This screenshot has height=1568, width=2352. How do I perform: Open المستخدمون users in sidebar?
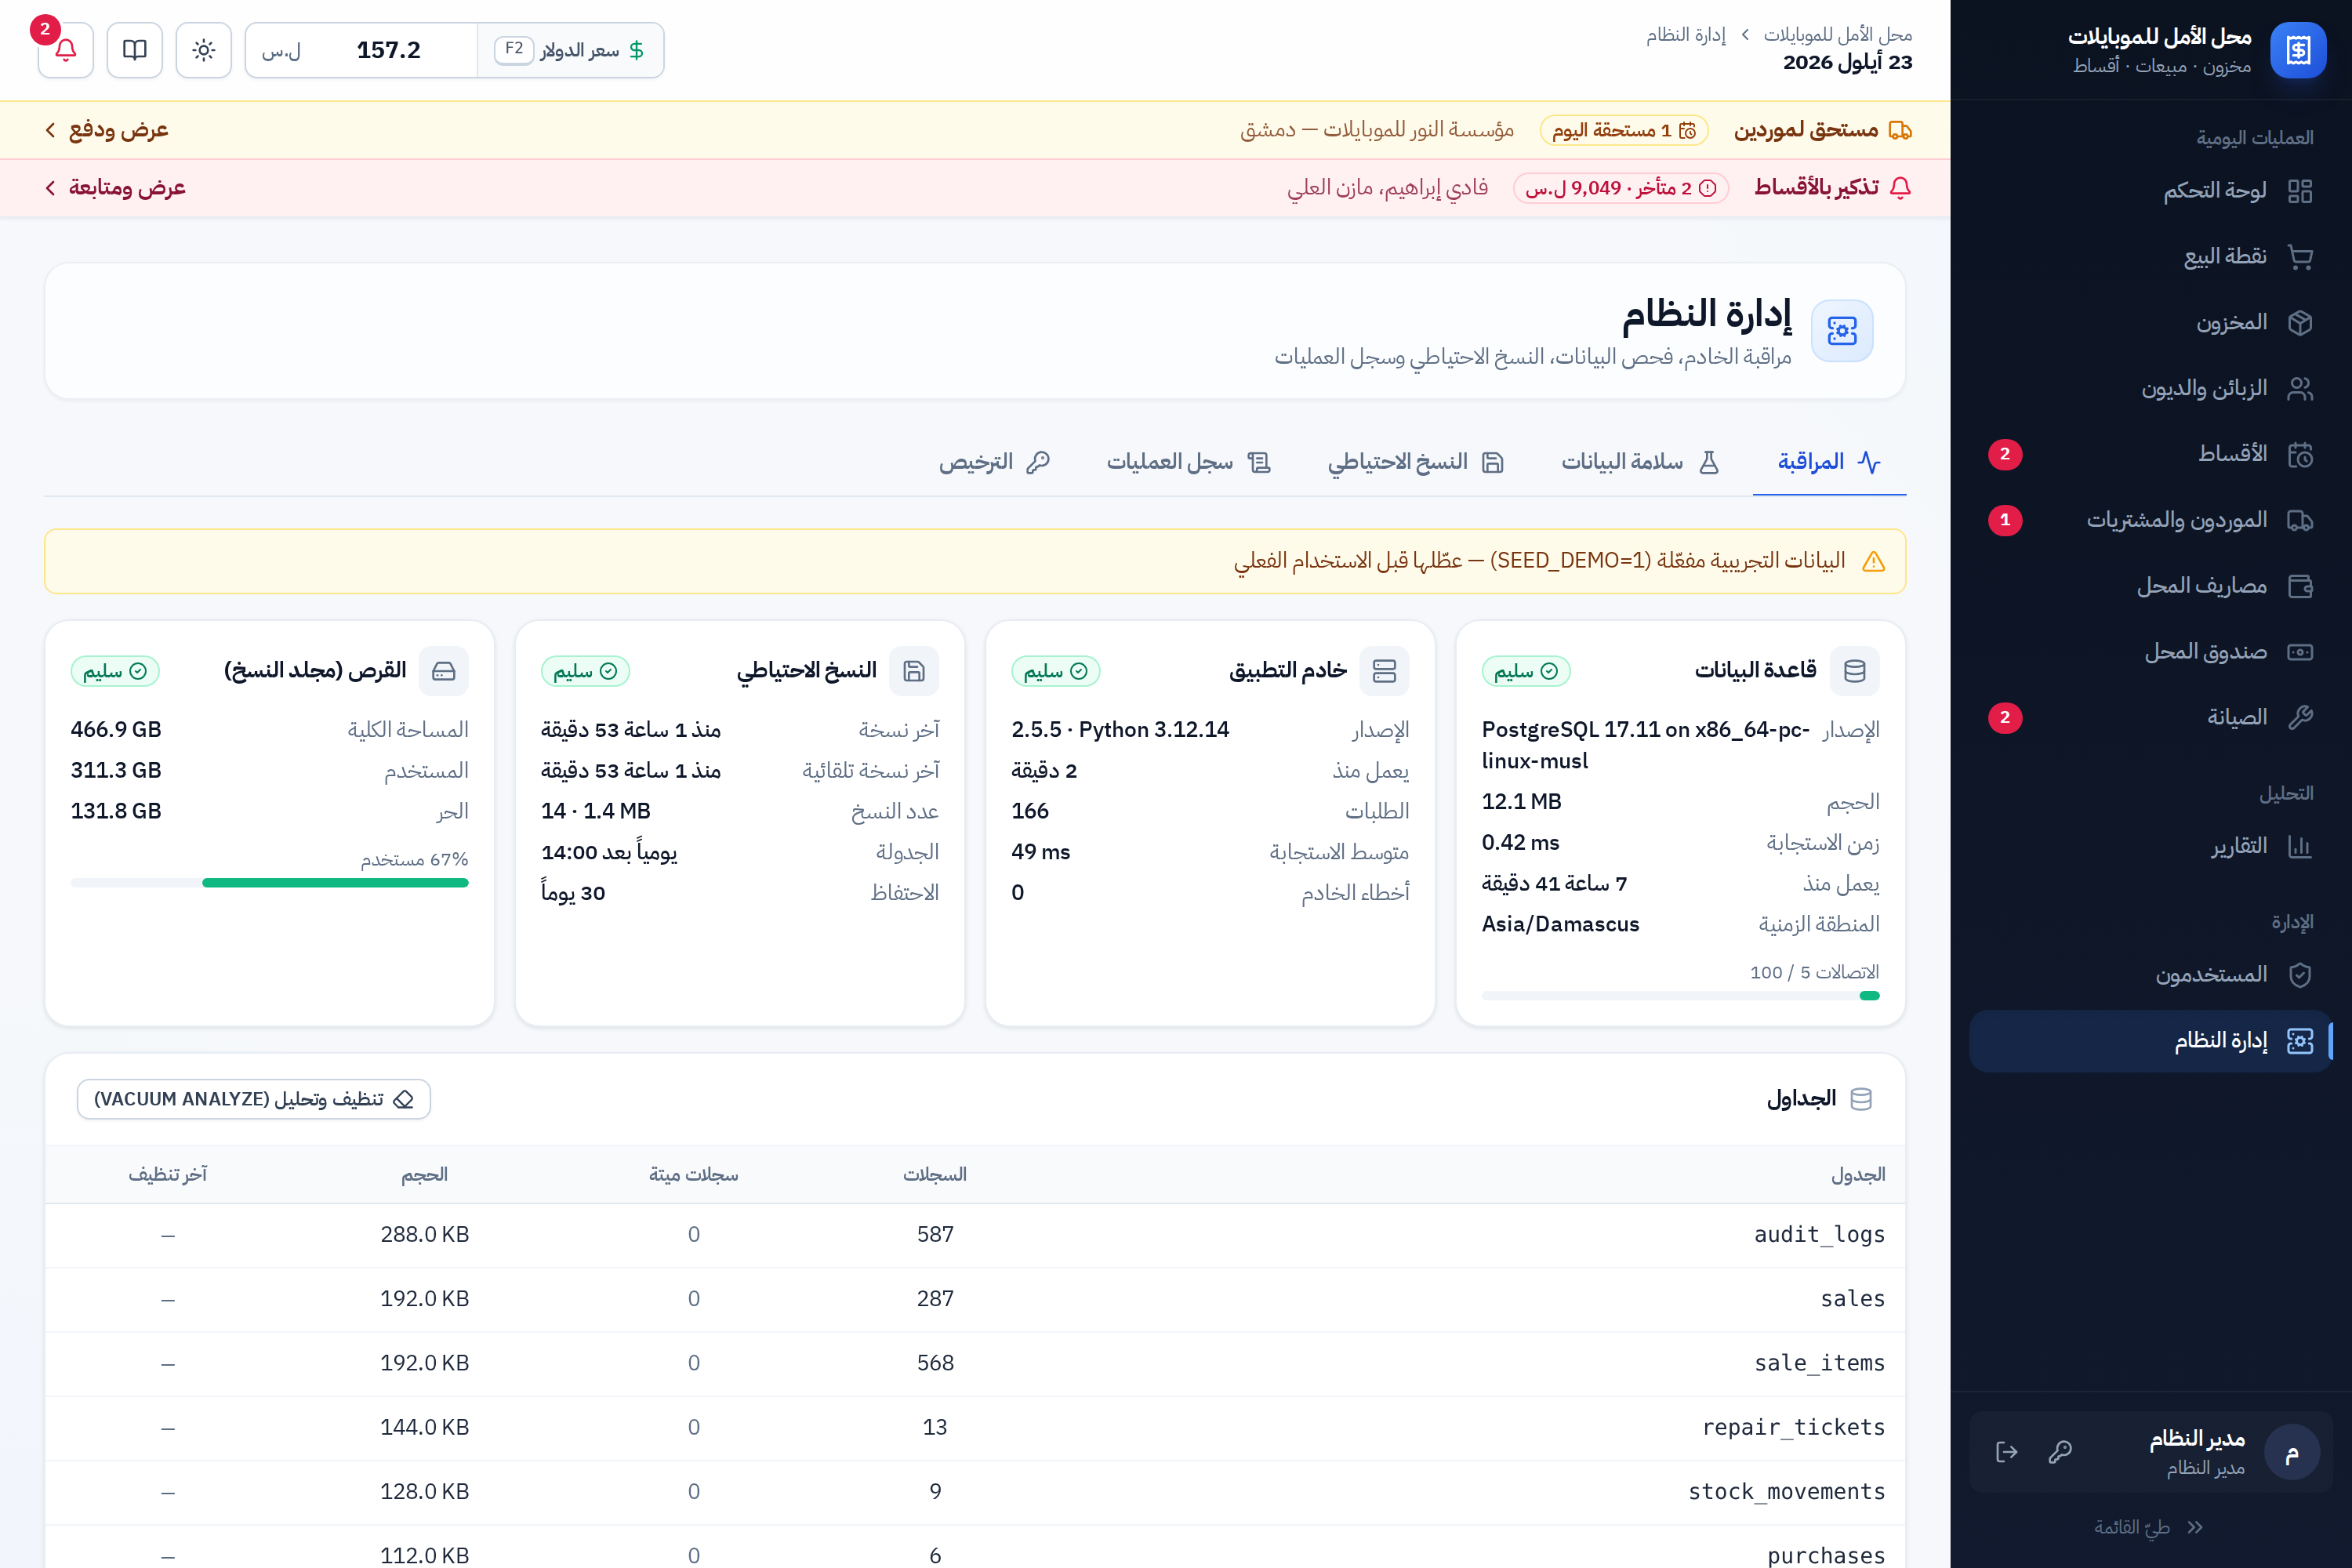(2151, 974)
